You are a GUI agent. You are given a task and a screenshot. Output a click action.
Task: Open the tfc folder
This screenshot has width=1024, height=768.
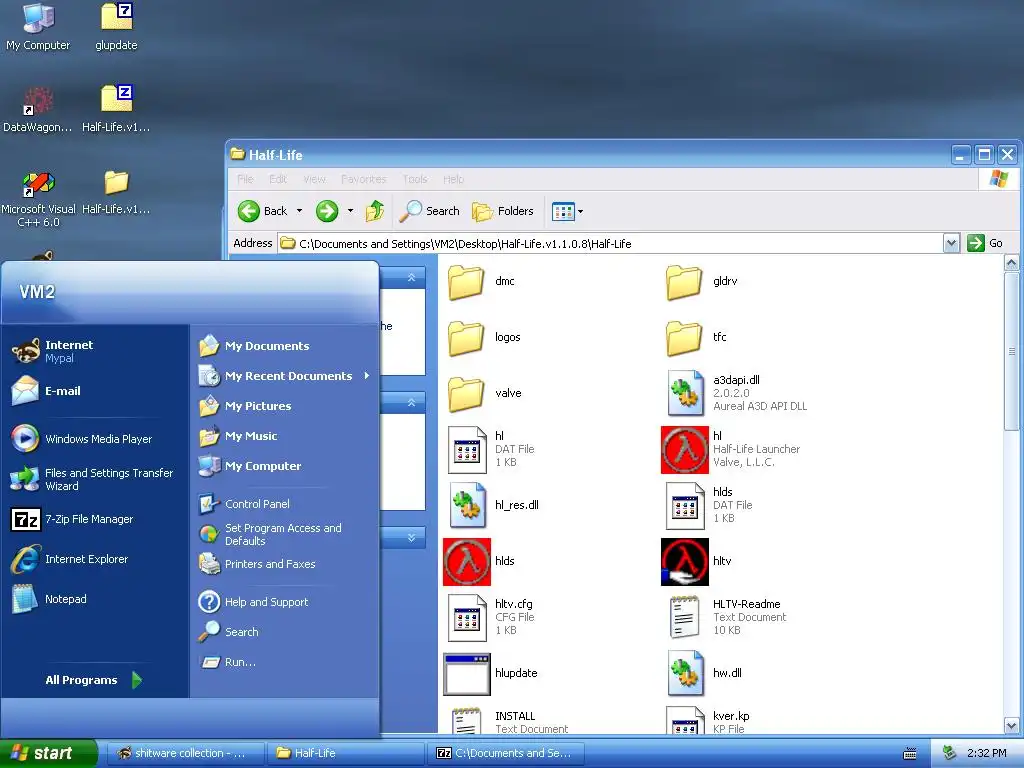click(684, 338)
